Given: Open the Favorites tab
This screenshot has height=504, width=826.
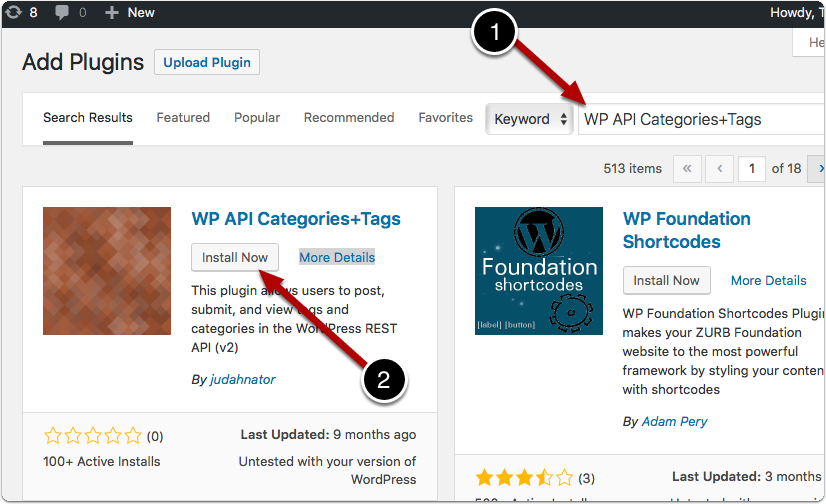Looking at the screenshot, I should pyautogui.click(x=445, y=117).
